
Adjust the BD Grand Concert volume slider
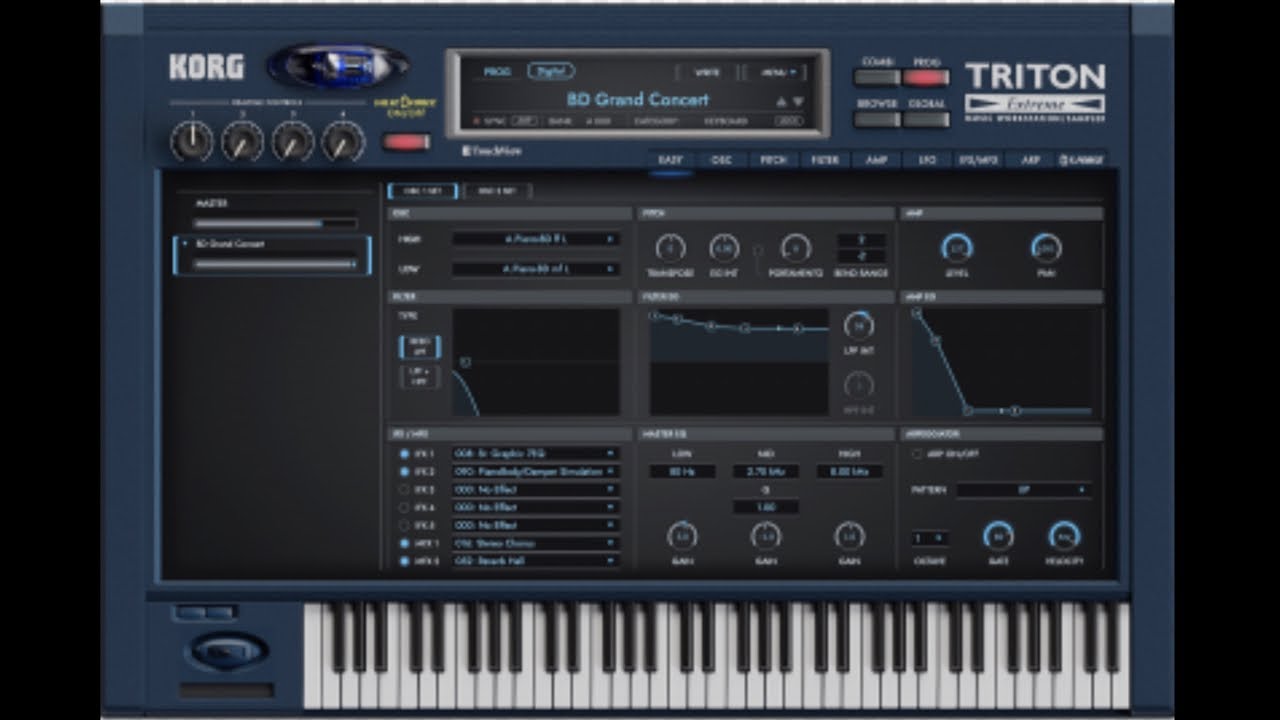pyautogui.click(x=275, y=264)
